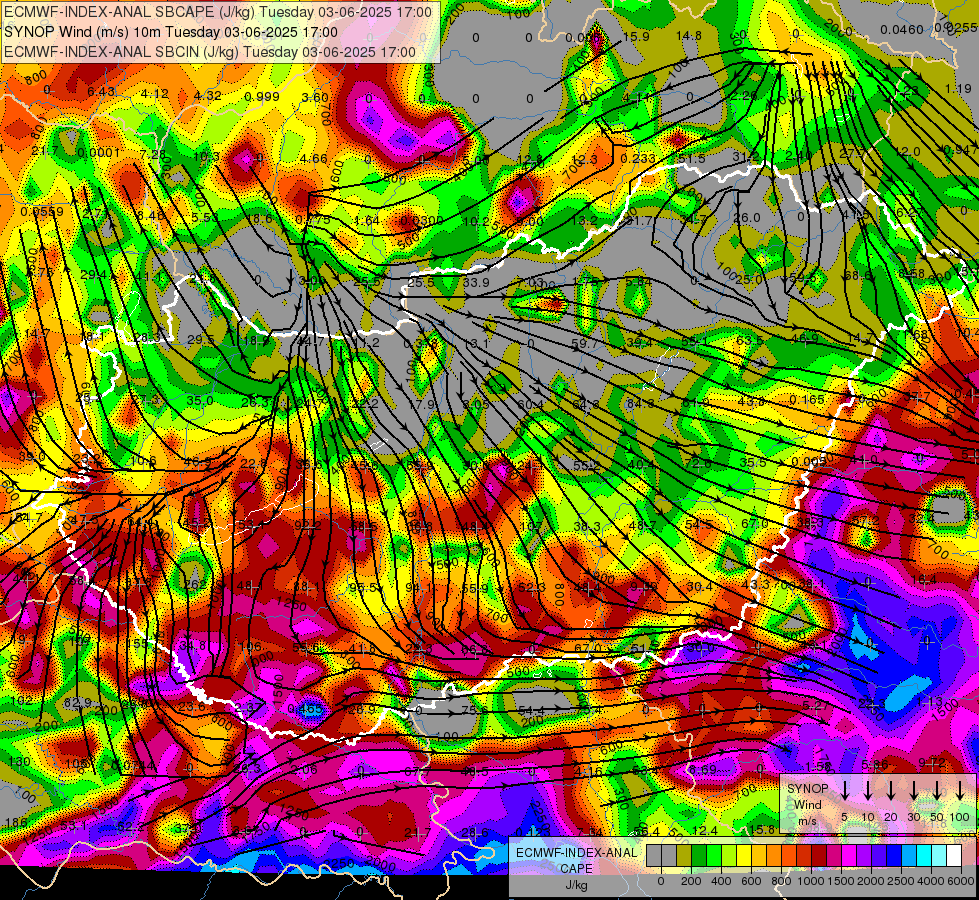Click the 82.9 value on the map
This screenshot has height=900, width=979.
pyautogui.click(x=77, y=703)
